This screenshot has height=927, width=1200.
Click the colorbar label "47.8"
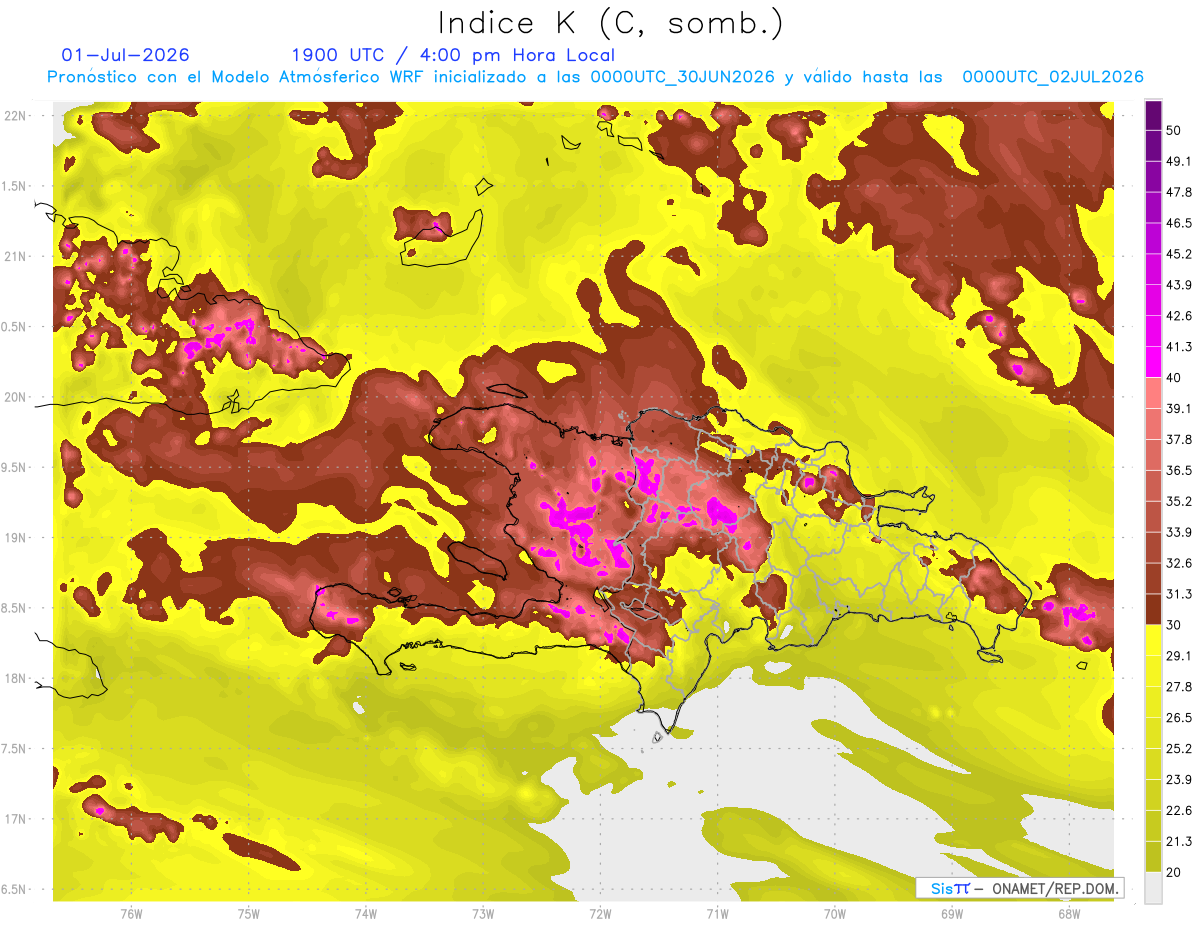(x=1179, y=192)
